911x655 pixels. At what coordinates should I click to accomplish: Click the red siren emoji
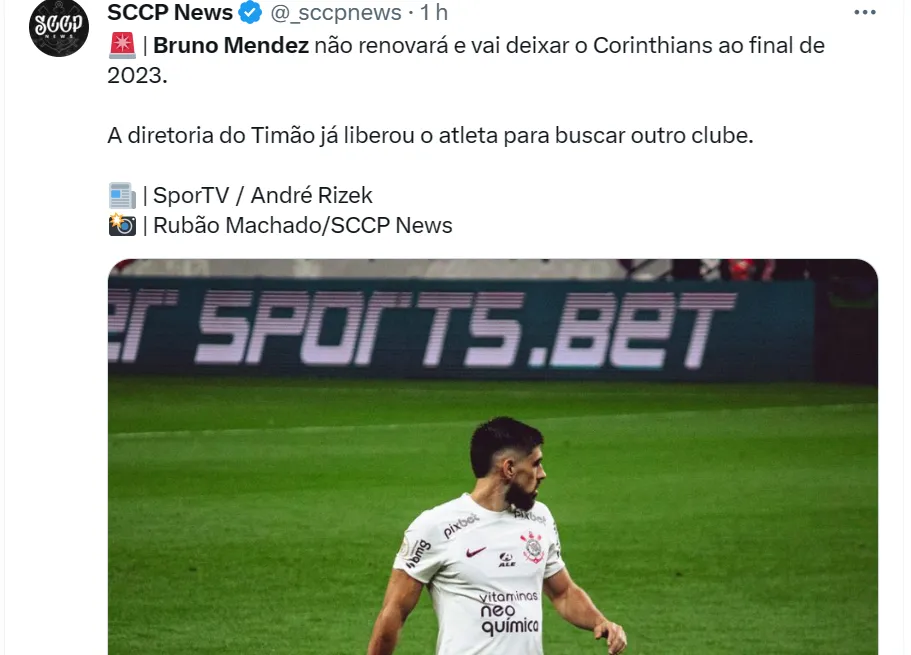coord(122,45)
